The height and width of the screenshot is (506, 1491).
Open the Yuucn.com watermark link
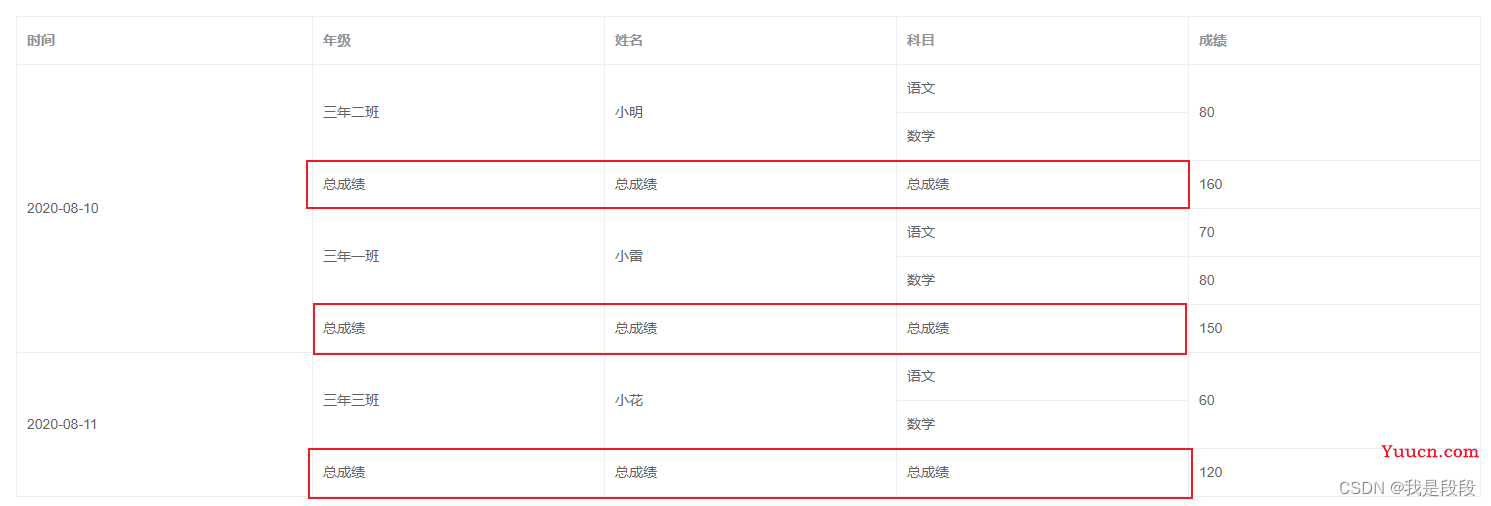(x=1429, y=452)
